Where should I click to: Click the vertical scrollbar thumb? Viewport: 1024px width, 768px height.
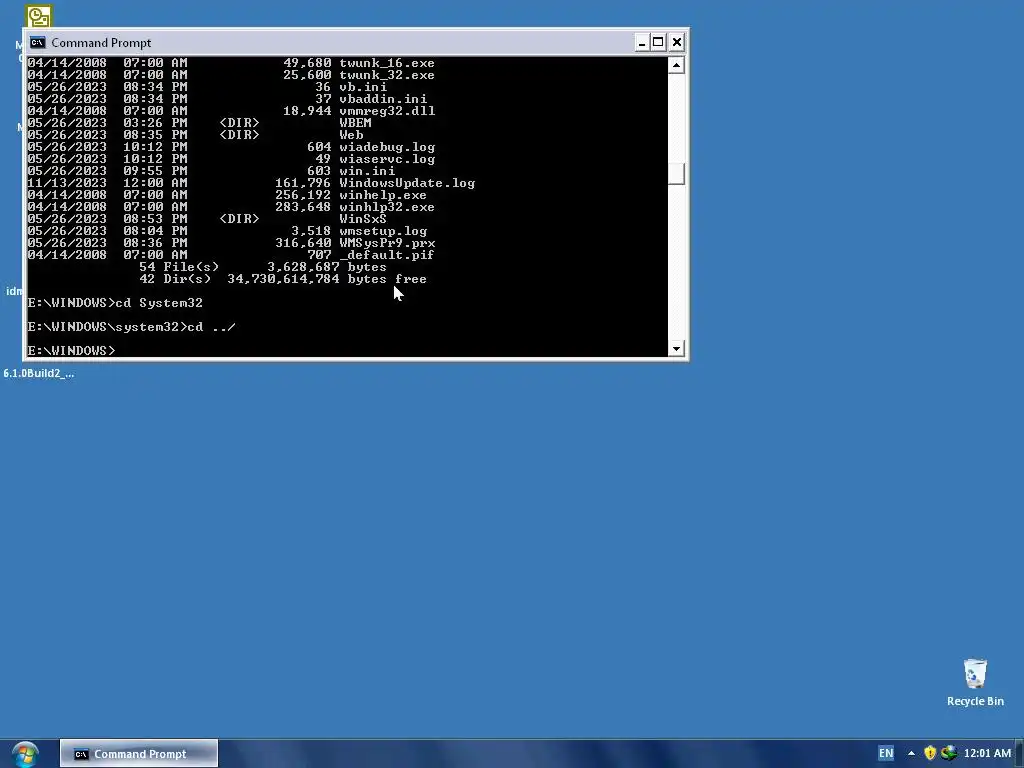(676, 174)
